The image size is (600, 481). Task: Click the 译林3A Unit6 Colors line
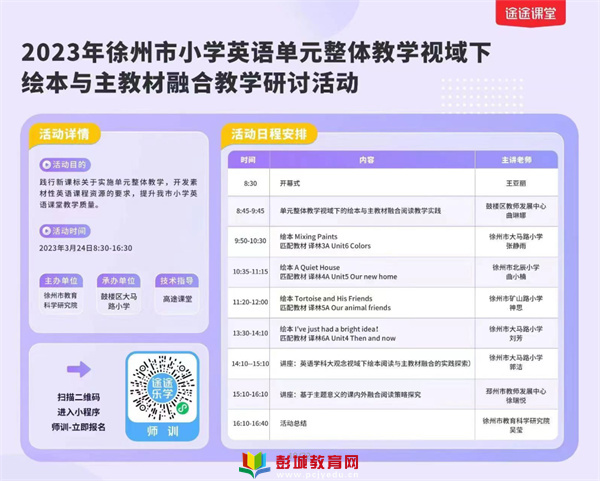coord(325,246)
